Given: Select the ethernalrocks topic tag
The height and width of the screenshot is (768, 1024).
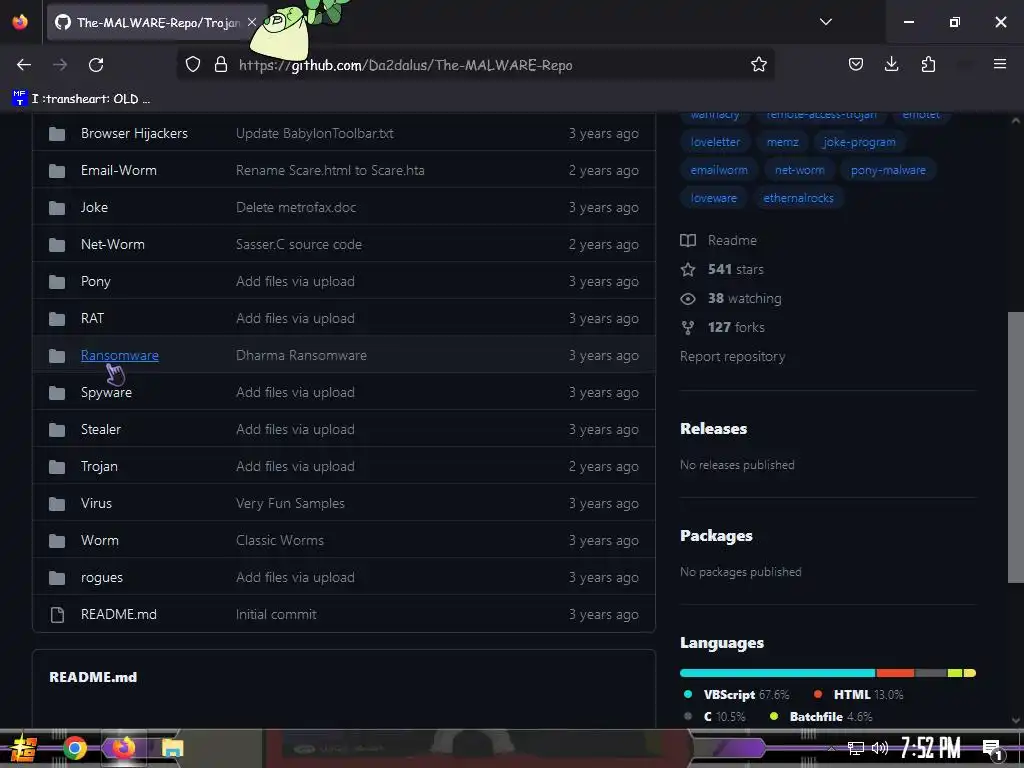Looking at the screenshot, I should pos(798,198).
